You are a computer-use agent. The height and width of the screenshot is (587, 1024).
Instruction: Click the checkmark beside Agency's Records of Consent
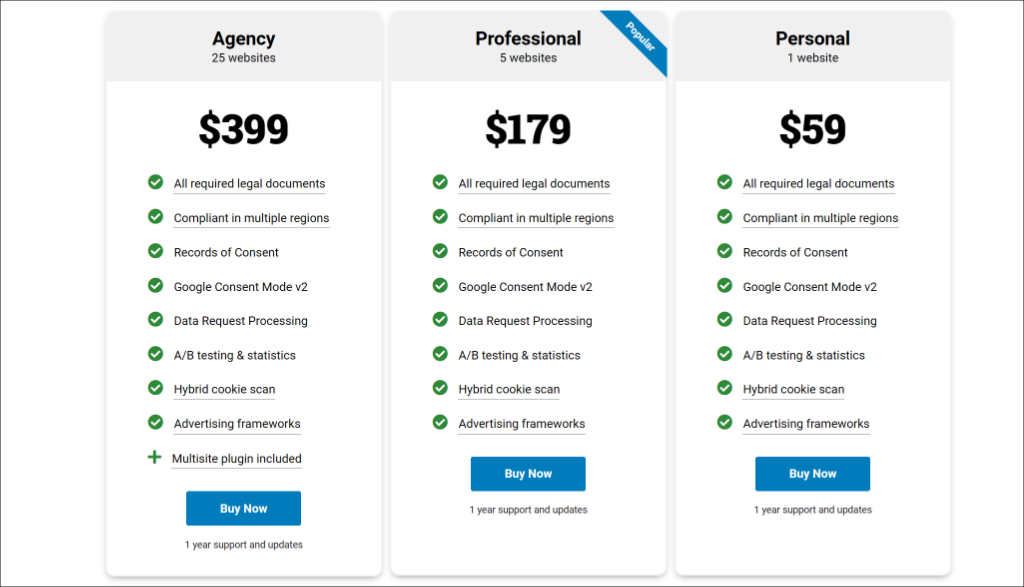pyautogui.click(x=155, y=252)
